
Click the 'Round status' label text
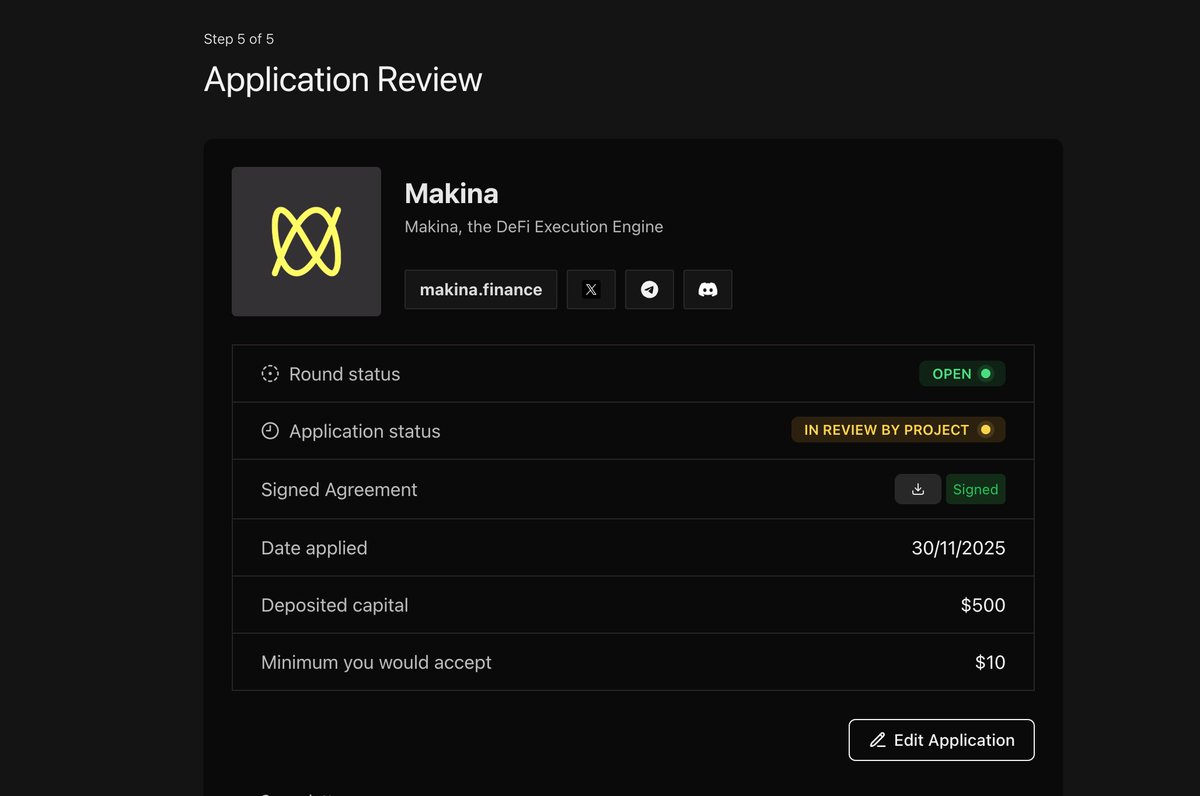coord(345,374)
